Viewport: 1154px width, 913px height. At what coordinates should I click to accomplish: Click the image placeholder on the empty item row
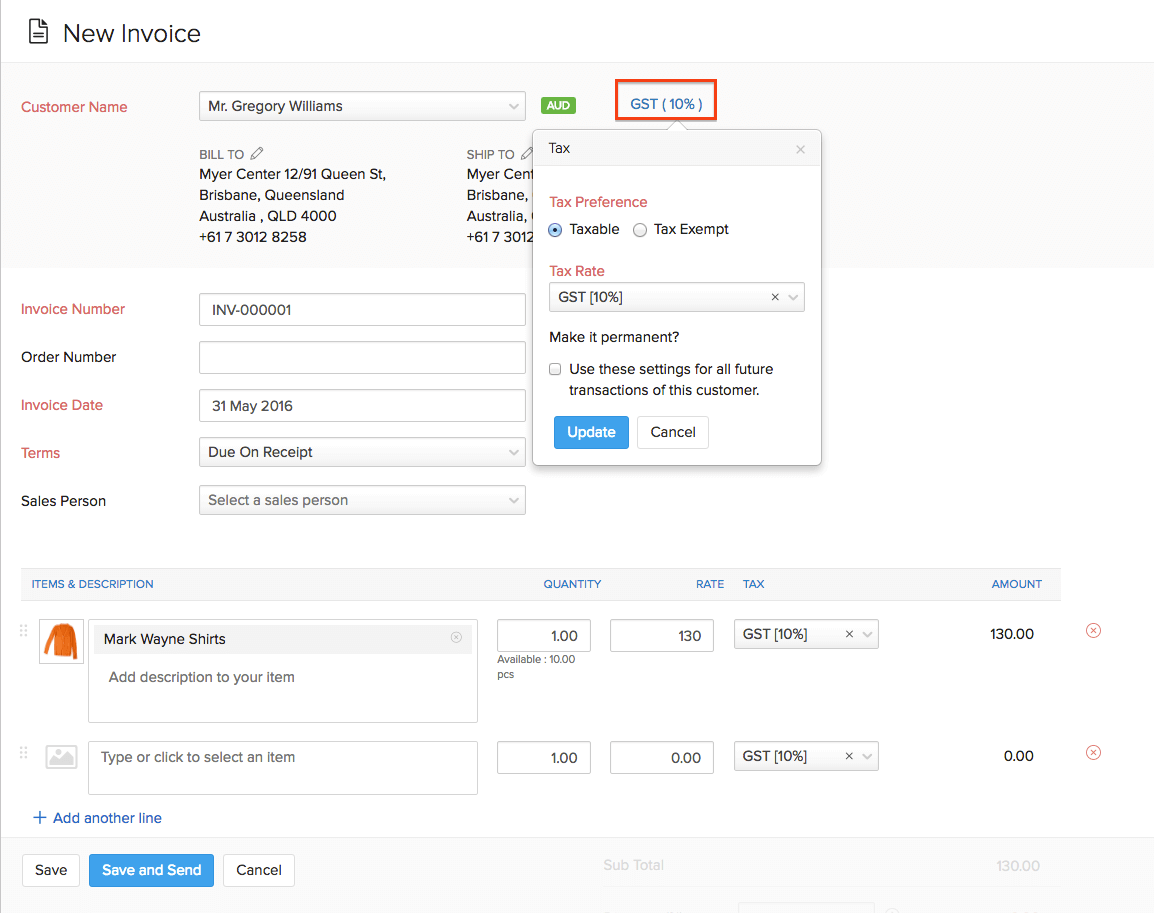[61, 757]
